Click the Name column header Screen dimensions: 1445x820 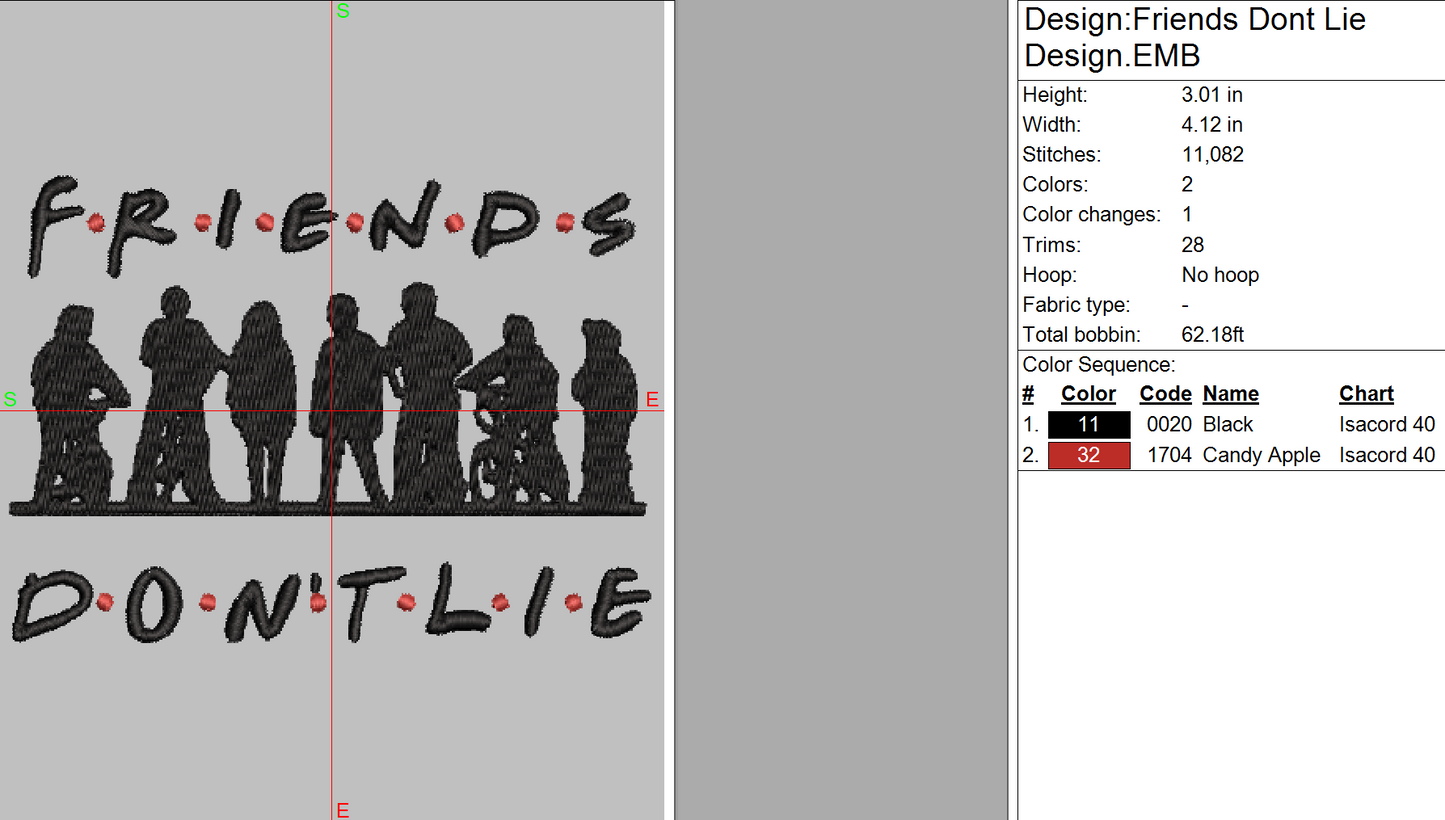[x=1230, y=394]
